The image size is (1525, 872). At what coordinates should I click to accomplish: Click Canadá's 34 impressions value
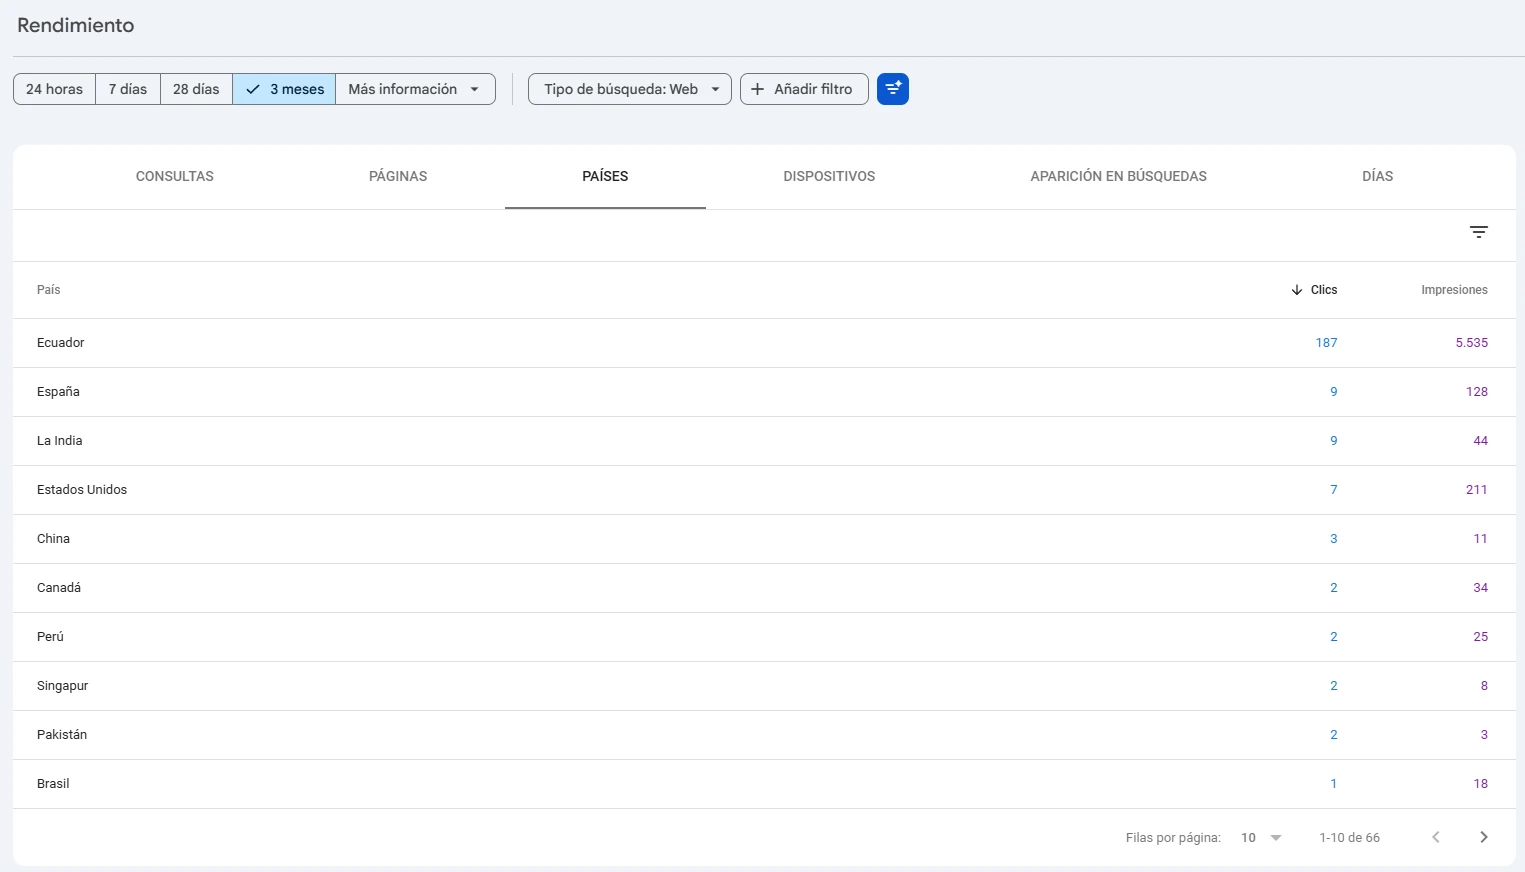[1481, 588]
